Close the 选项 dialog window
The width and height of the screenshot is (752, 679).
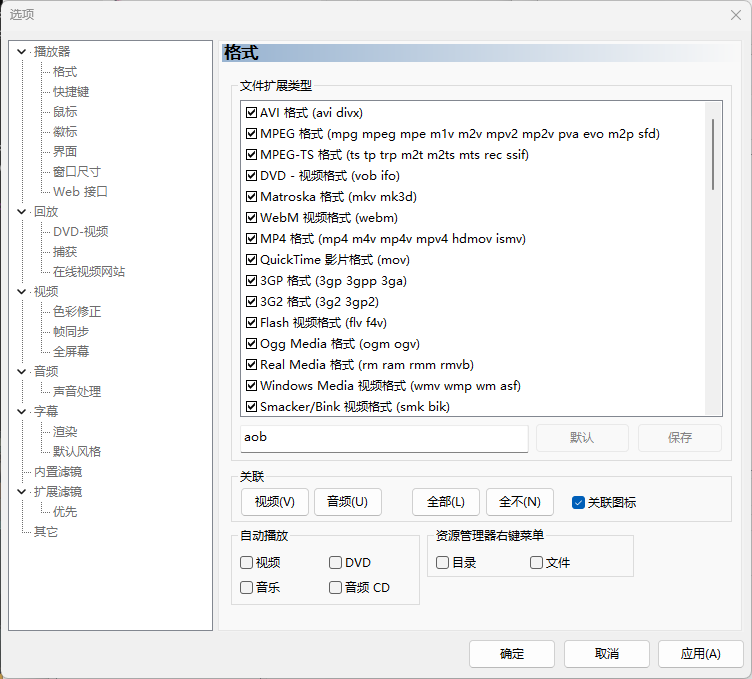(x=736, y=15)
